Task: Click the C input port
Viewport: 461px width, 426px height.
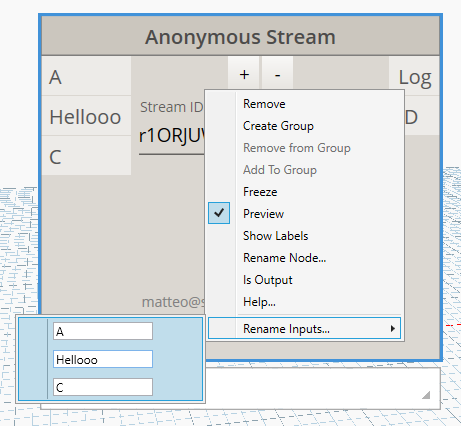Action: click(86, 156)
